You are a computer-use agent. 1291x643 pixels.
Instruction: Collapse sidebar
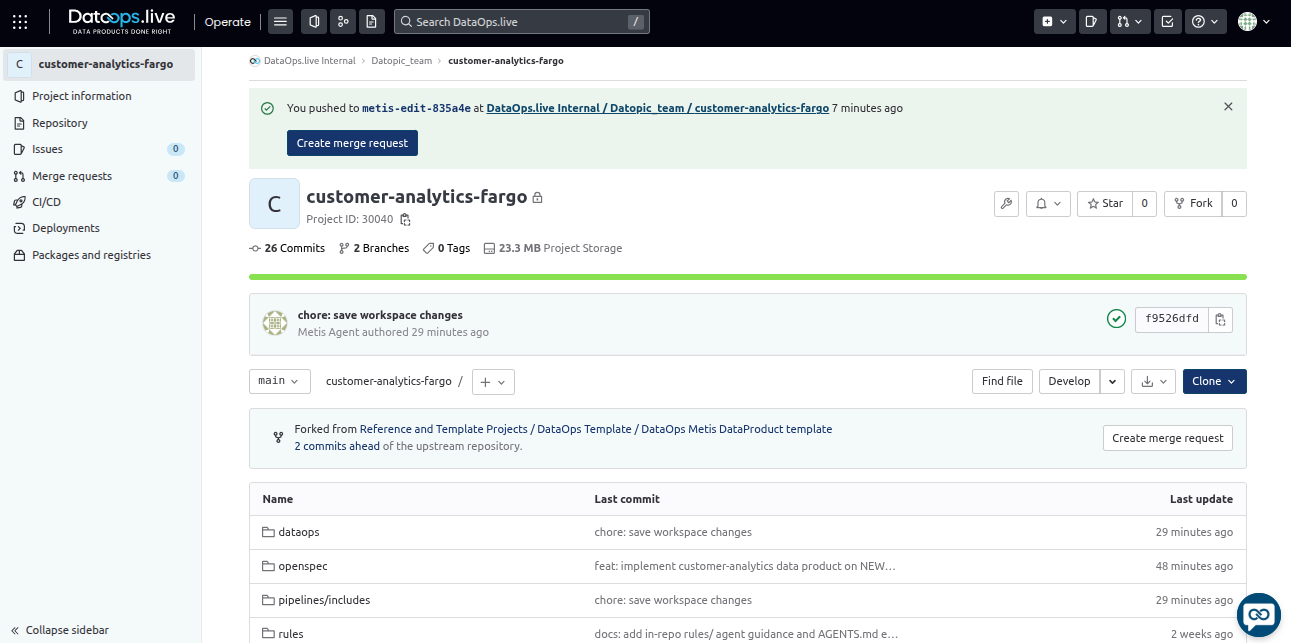[x=60, y=630]
